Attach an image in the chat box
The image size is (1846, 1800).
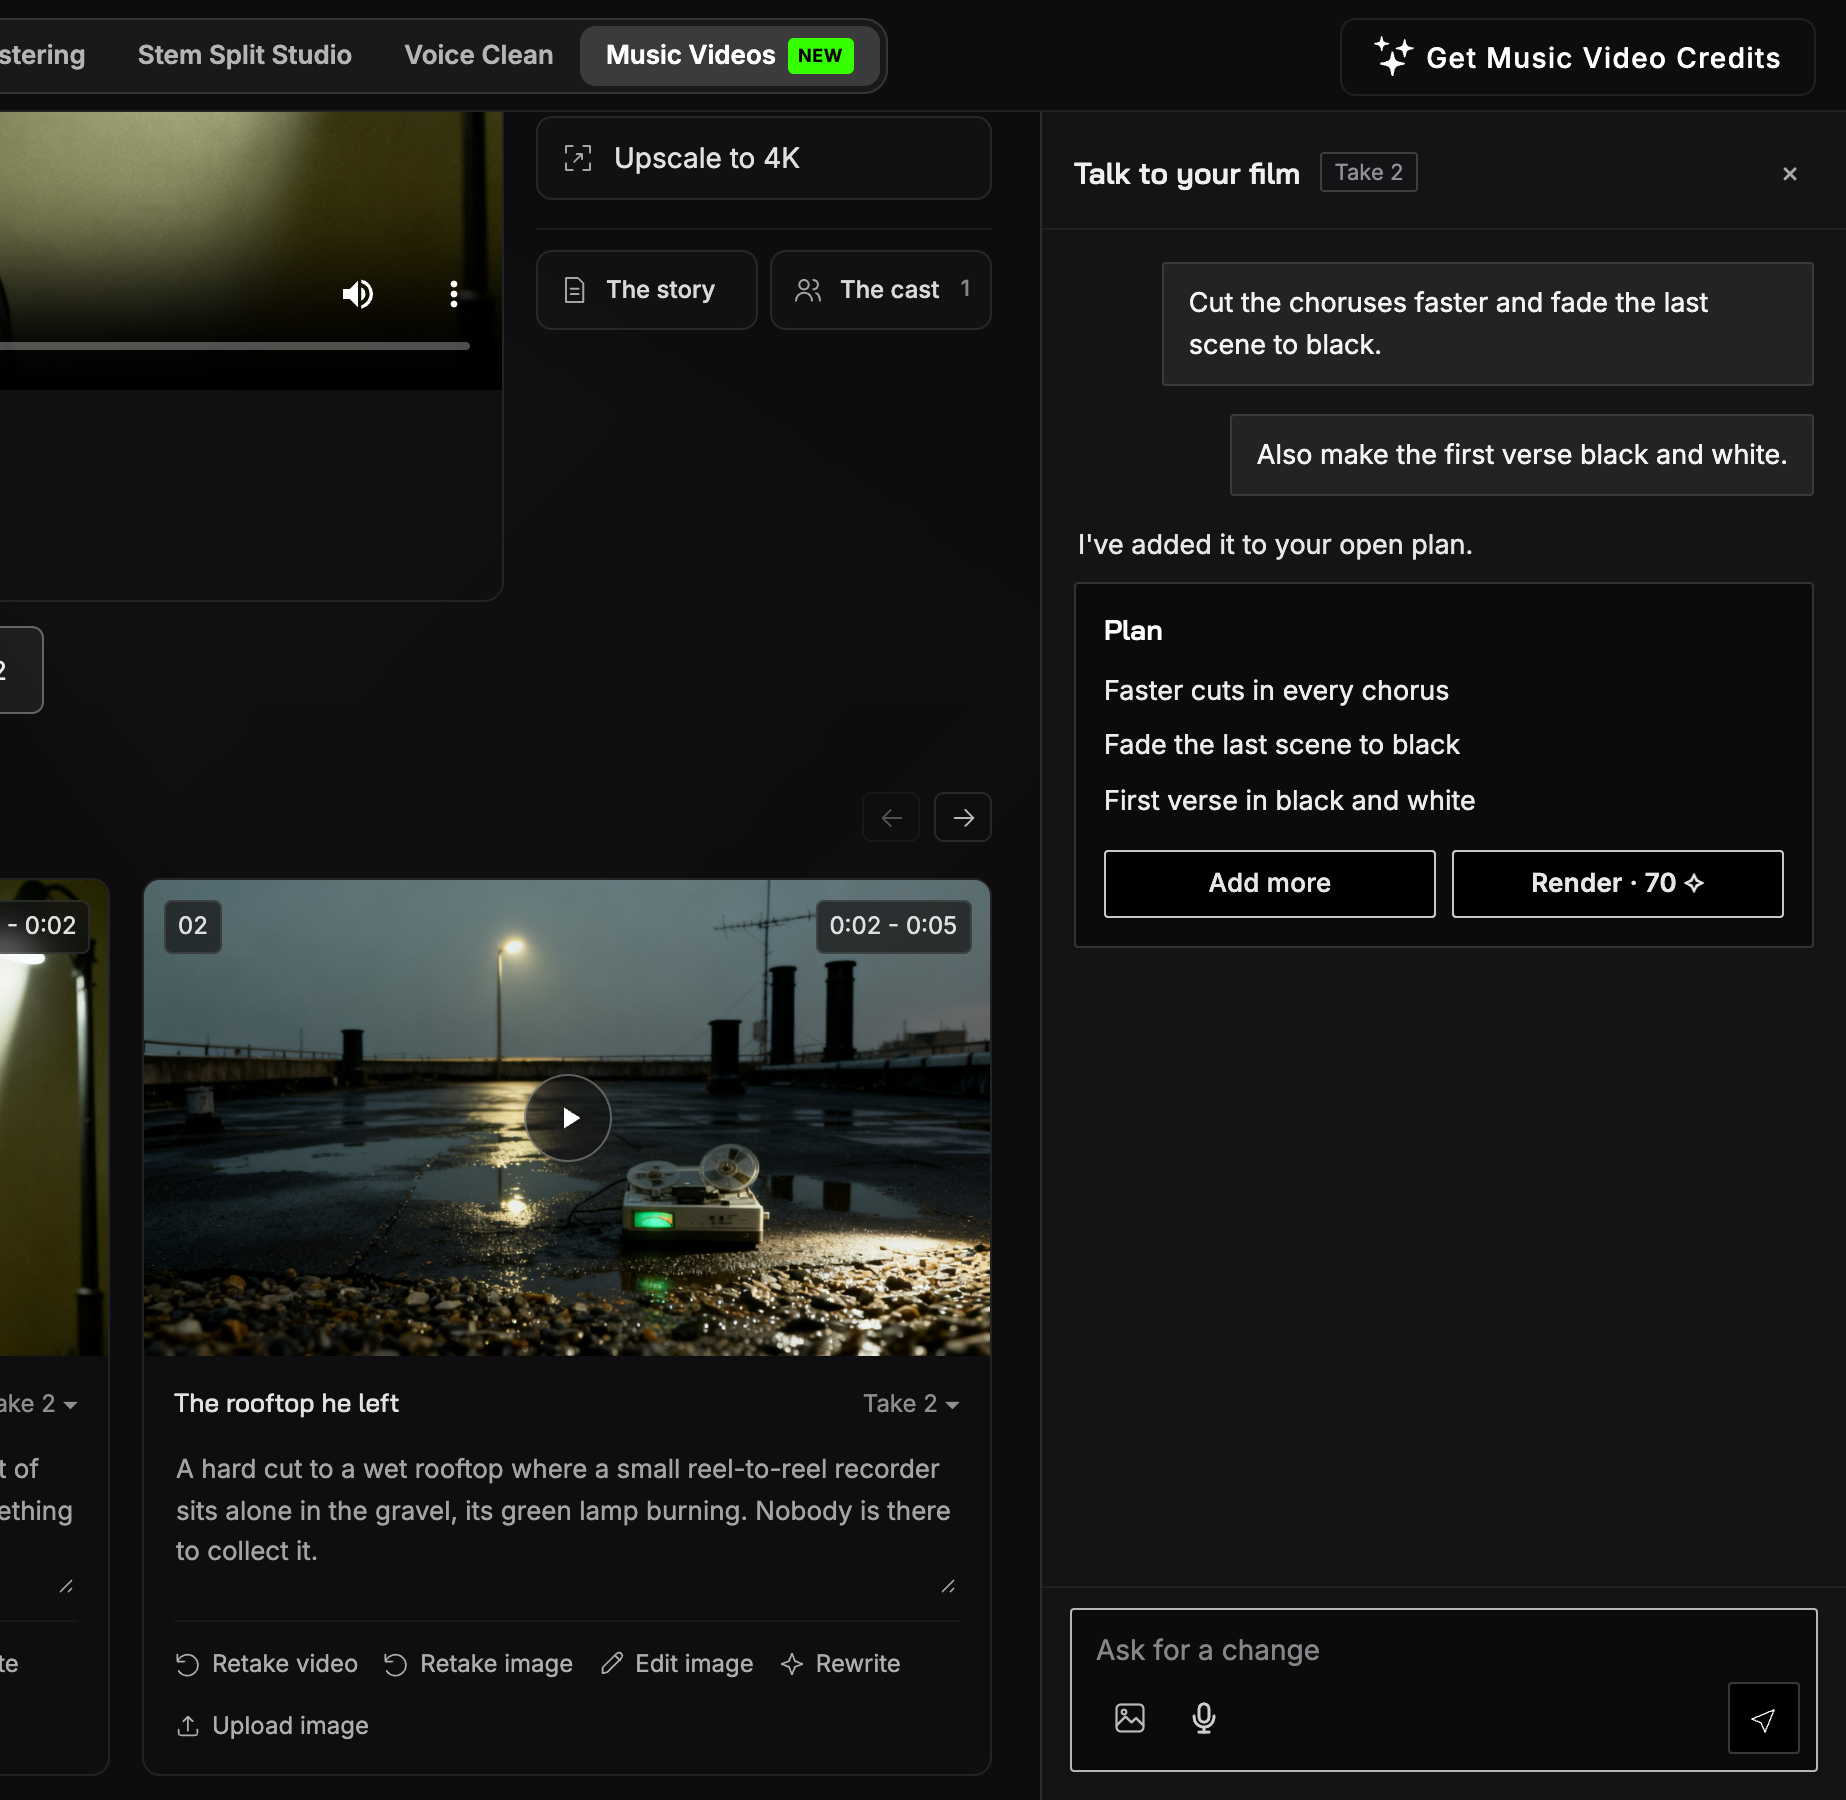click(x=1130, y=1718)
